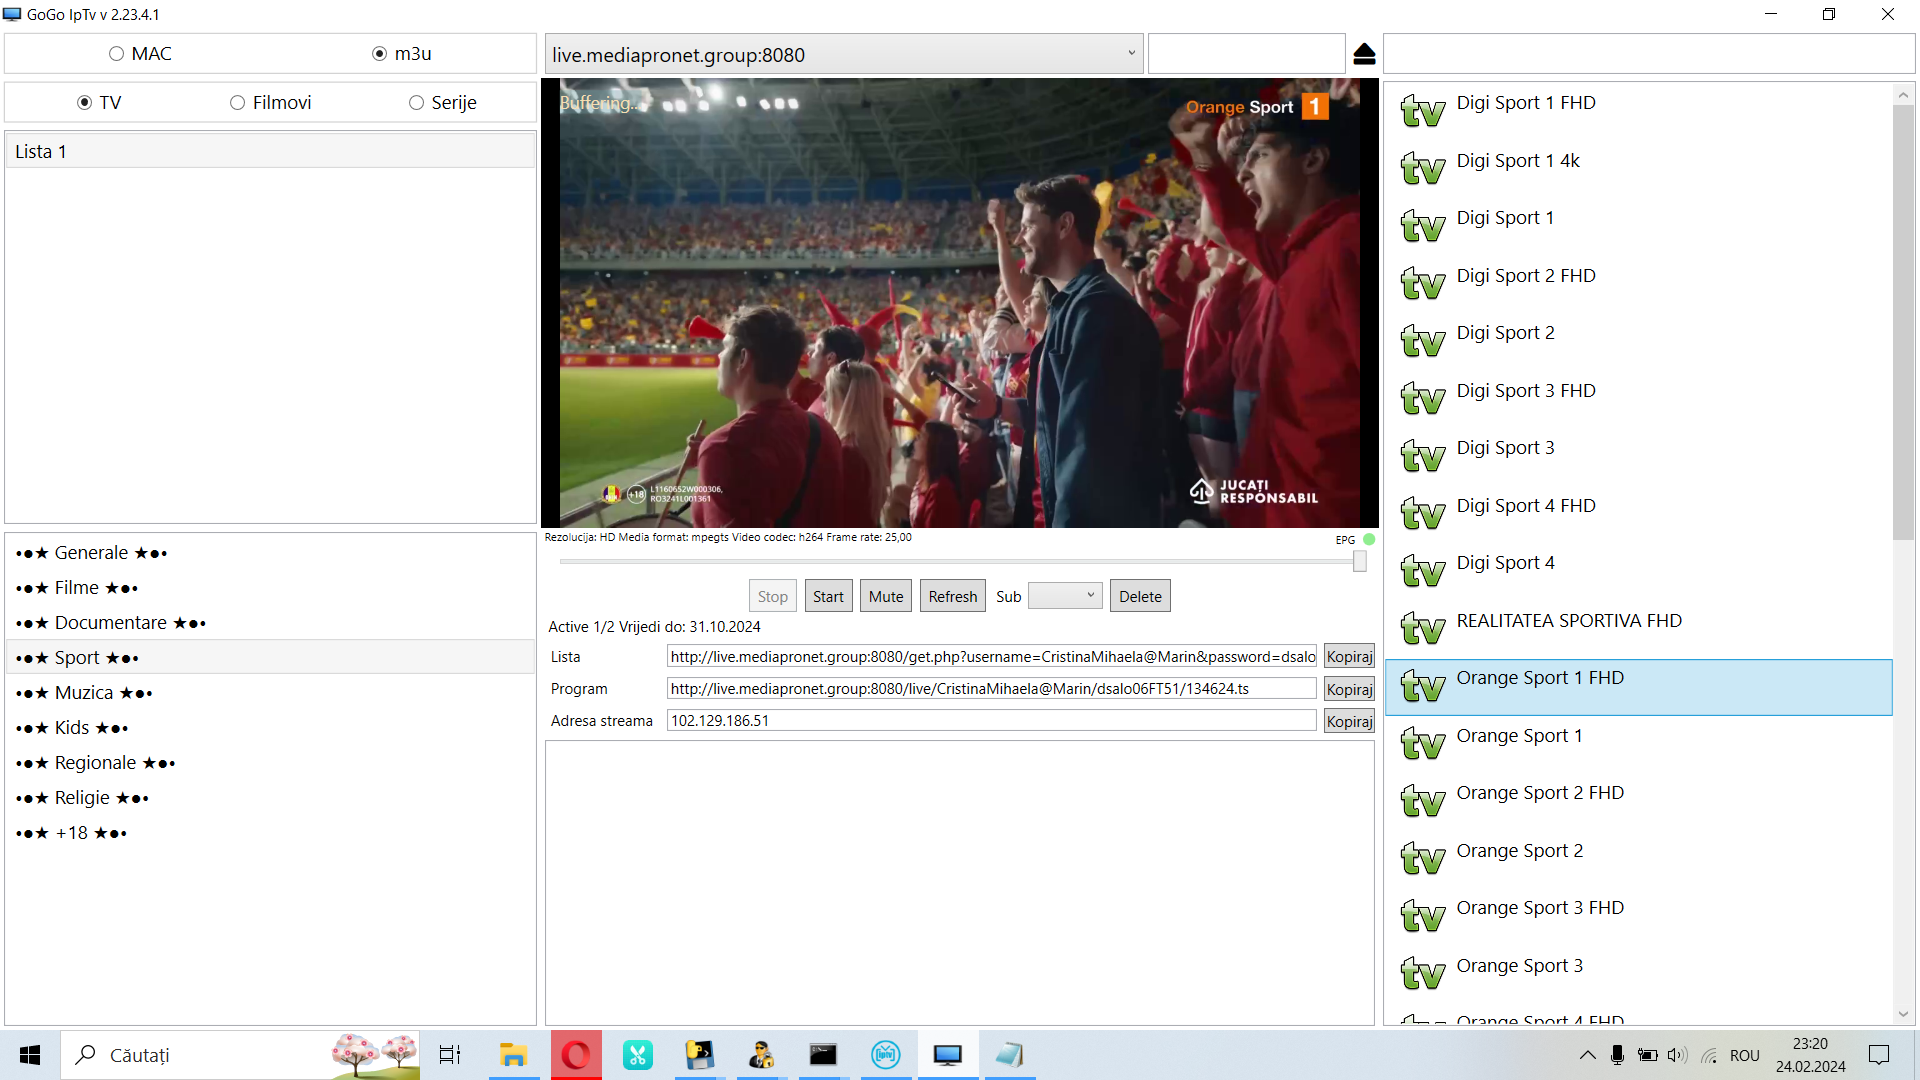This screenshot has width=1920, height=1080.
Task: Click the Căutați taskbar search box
Action: coord(241,1055)
